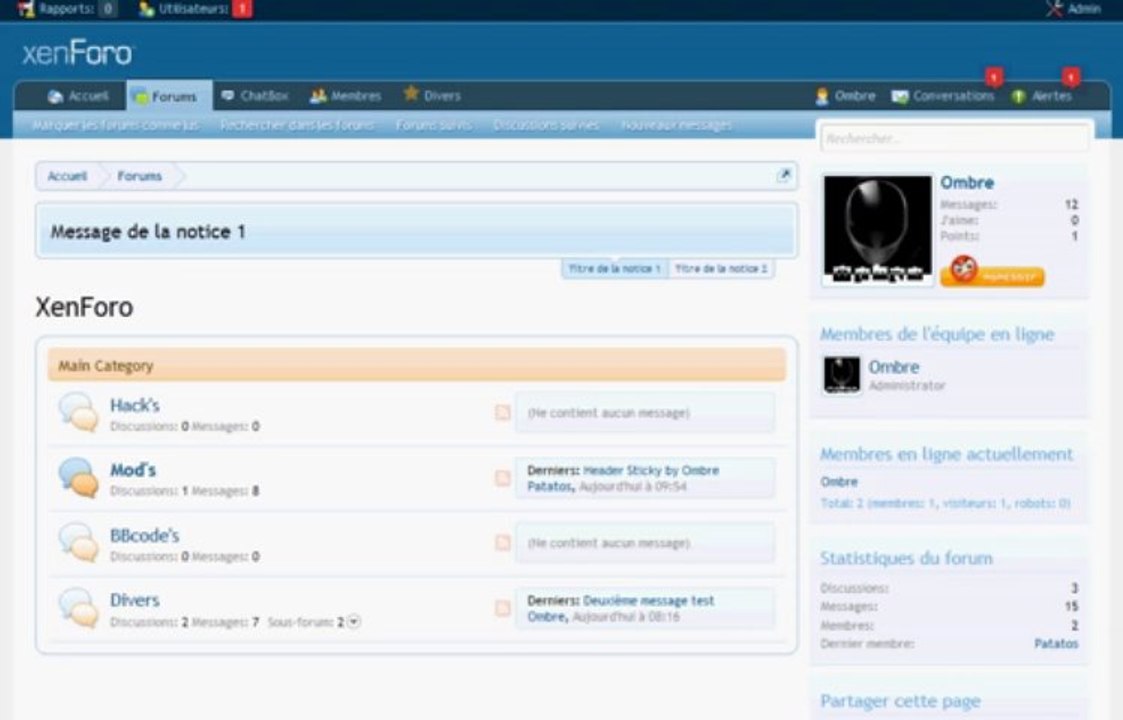Open Ombre Administrator profile link
This screenshot has width=1123, height=720.
tap(894, 367)
